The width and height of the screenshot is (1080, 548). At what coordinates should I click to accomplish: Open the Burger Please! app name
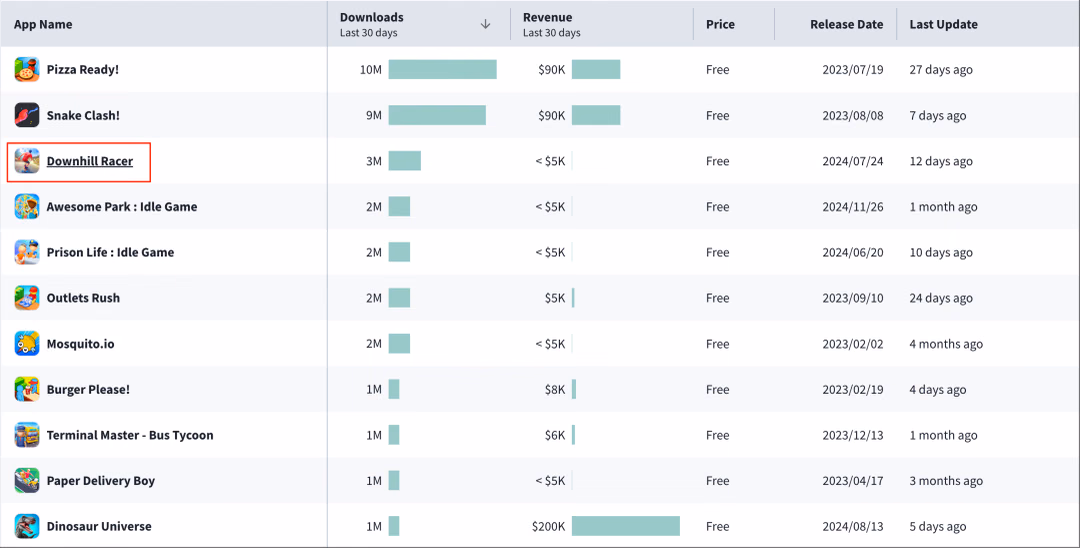pyautogui.click(x=88, y=389)
